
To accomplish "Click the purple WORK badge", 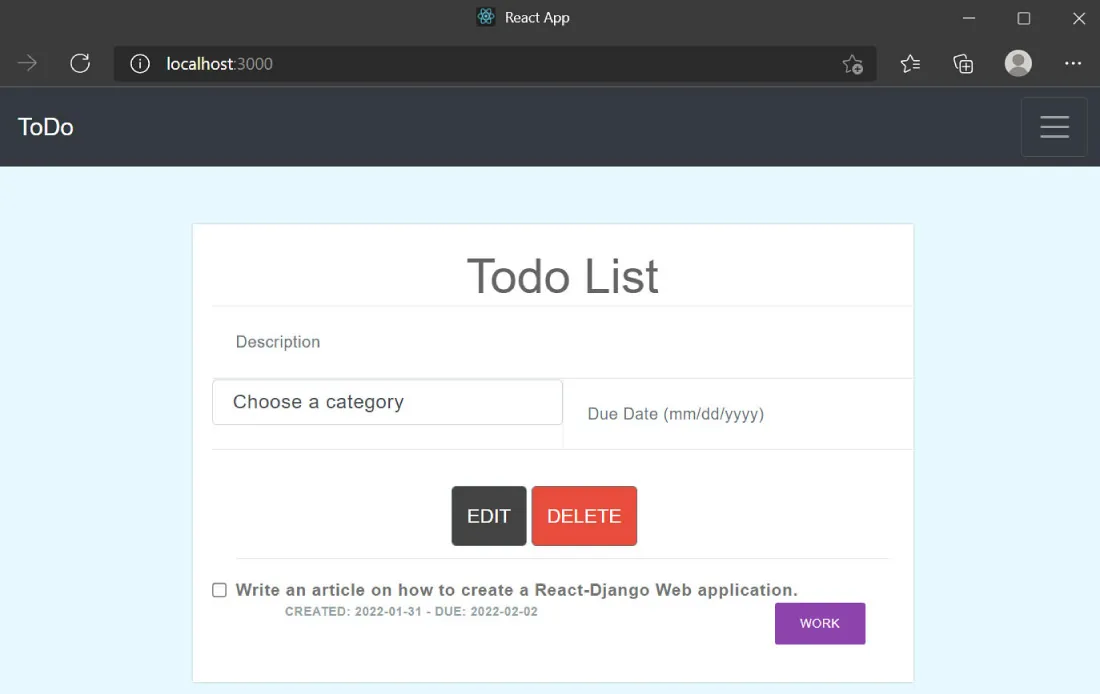I will (x=820, y=623).
